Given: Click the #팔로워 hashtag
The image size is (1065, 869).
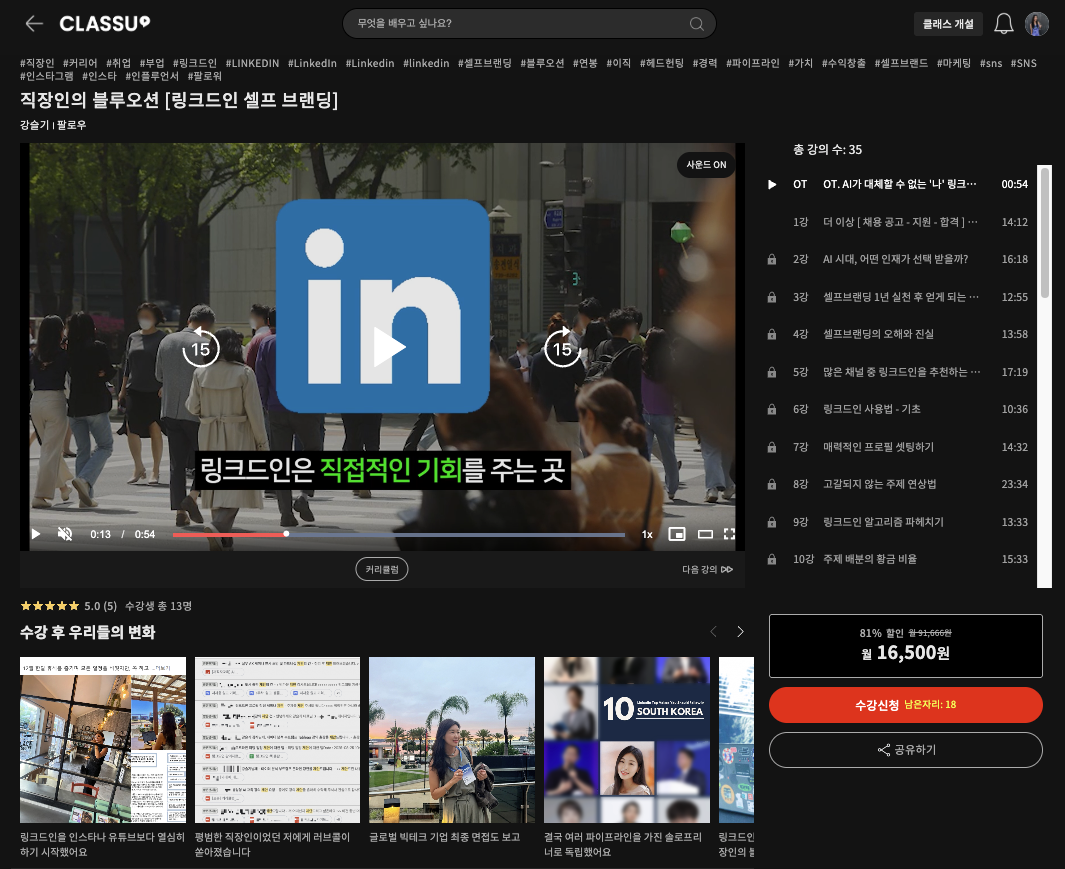Looking at the screenshot, I should coord(204,76).
